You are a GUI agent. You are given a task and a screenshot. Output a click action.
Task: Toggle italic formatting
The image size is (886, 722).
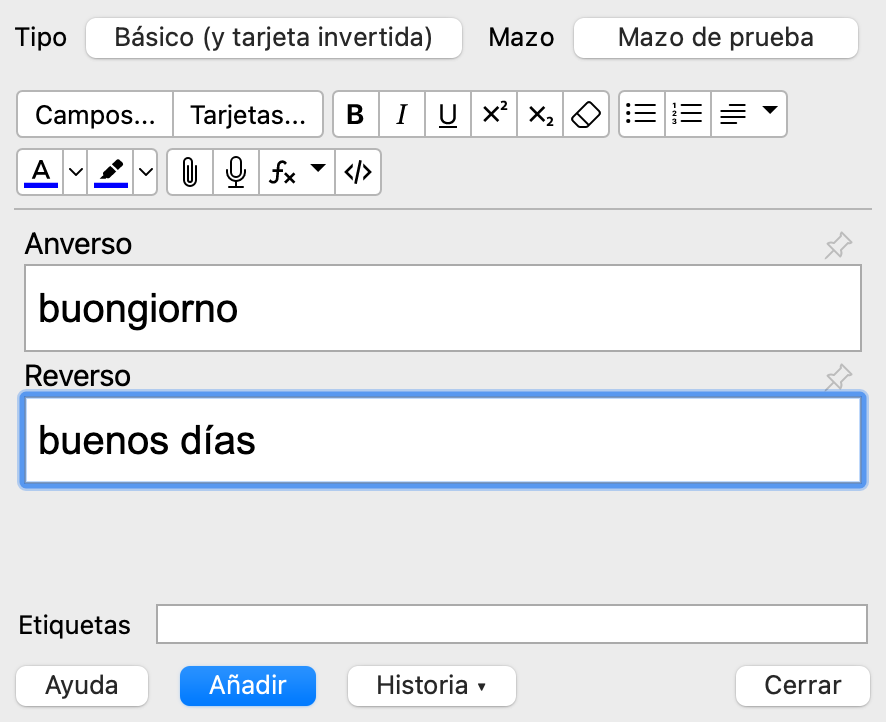pyautogui.click(x=402, y=114)
